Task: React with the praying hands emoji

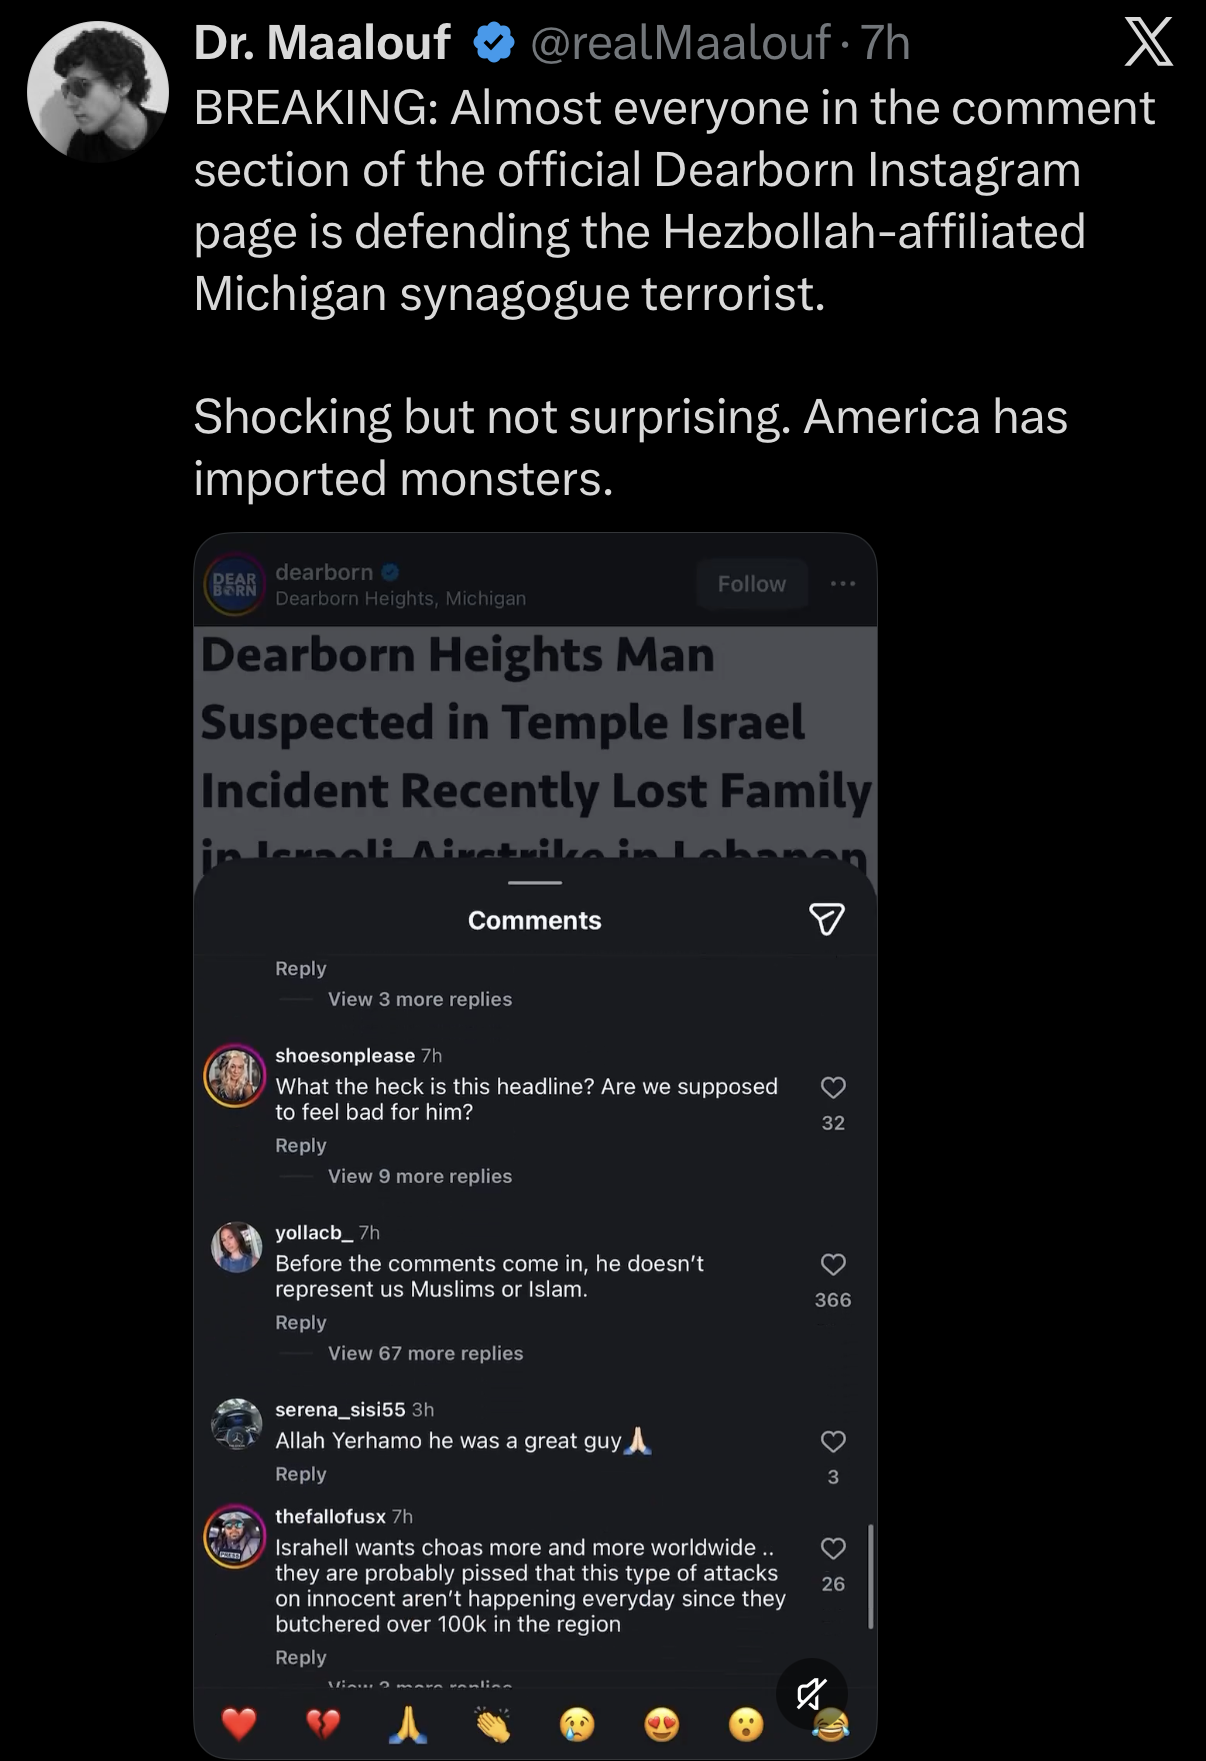Action: coord(407,1723)
